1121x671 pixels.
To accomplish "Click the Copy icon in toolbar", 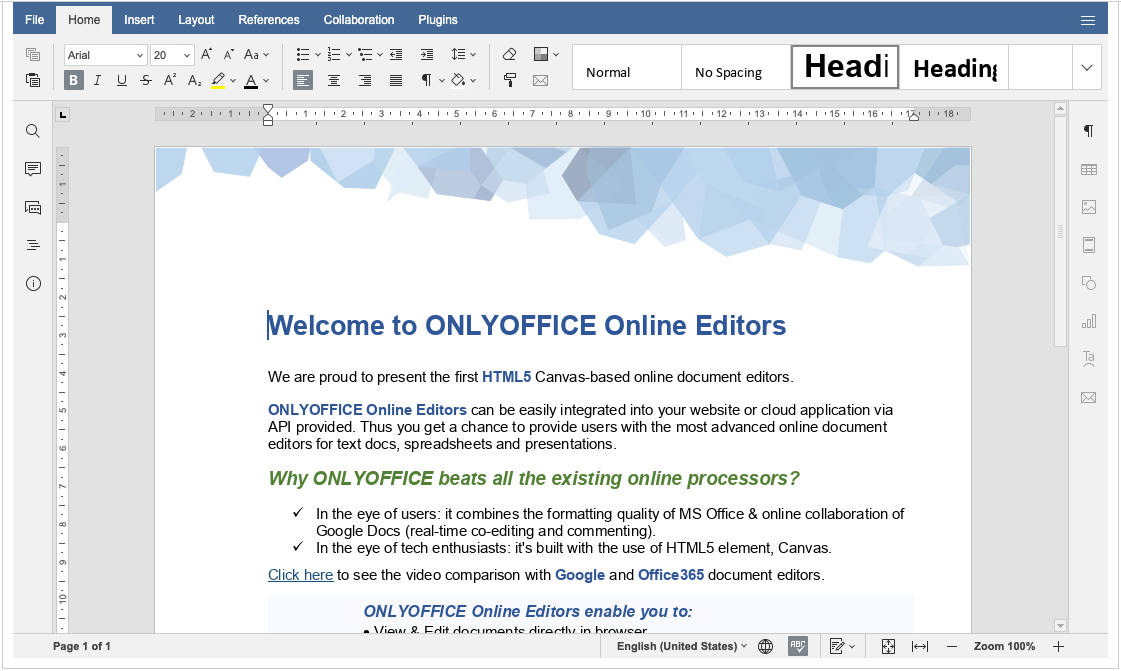I will [33, 54].
